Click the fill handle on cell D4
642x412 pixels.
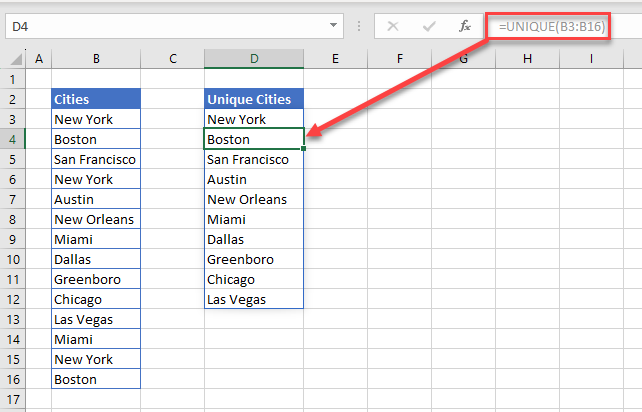[303, 149]
